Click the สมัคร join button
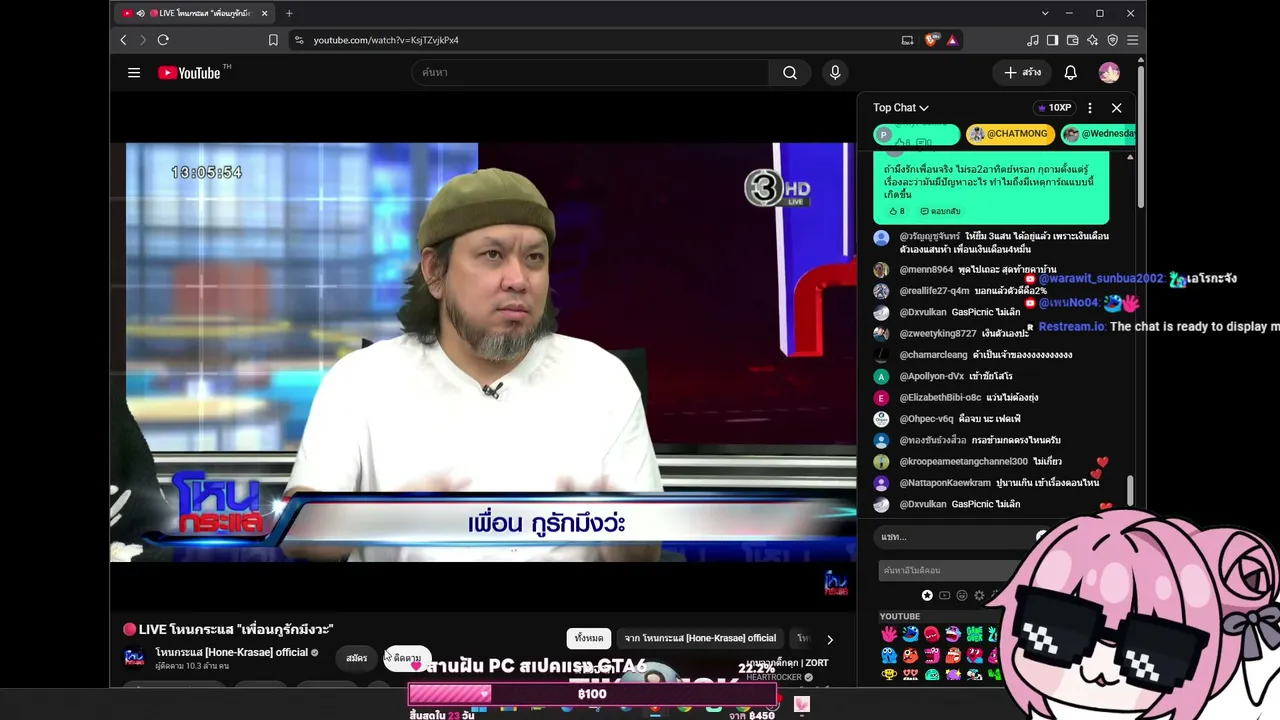1280x720 pixels. (x=357, y=658)
